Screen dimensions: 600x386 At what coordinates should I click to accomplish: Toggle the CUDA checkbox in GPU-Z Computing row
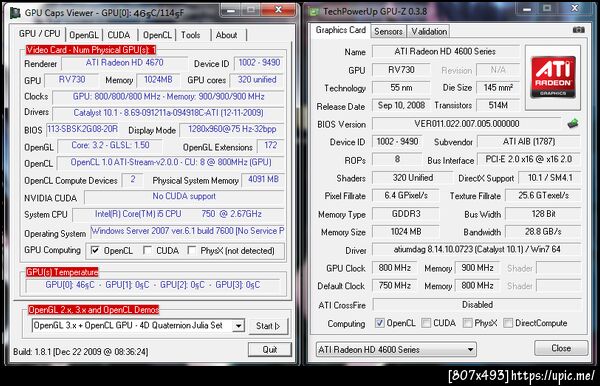426,323
